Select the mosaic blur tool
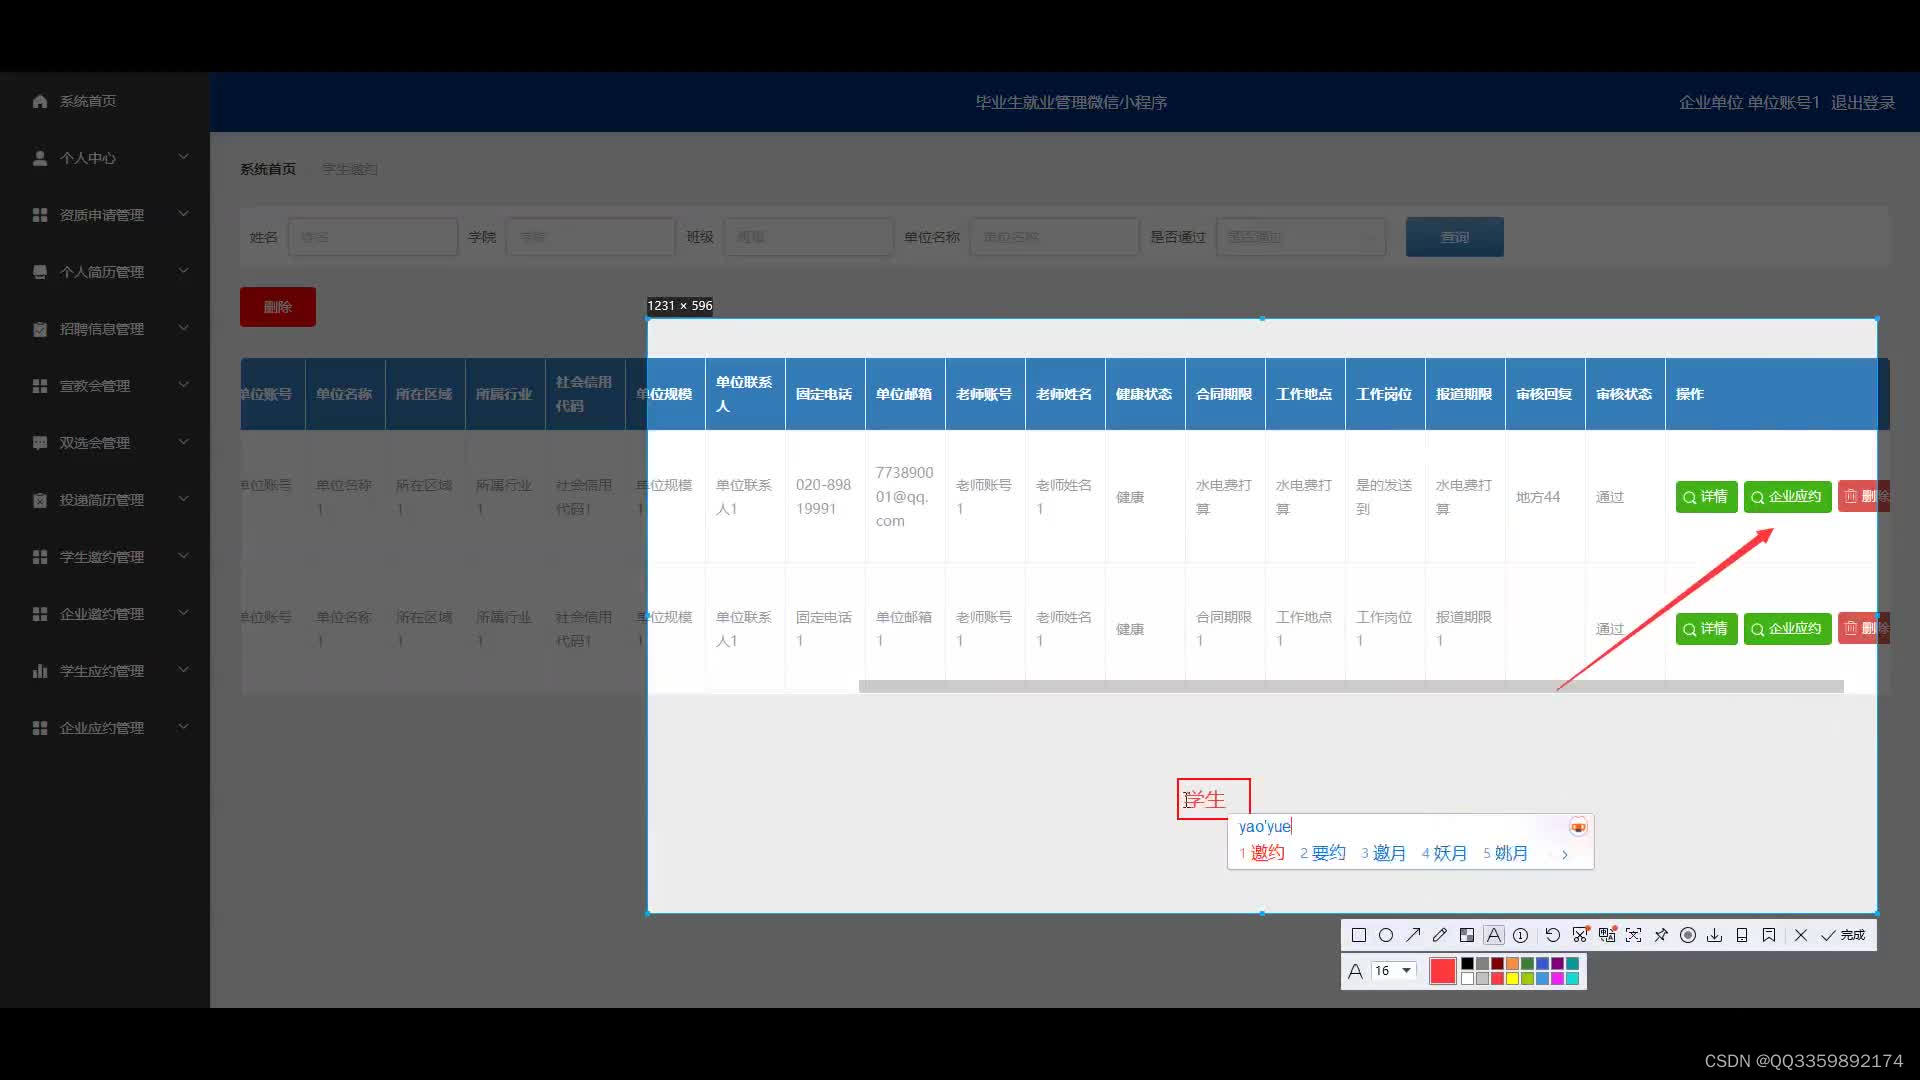 click(1466, 935)
